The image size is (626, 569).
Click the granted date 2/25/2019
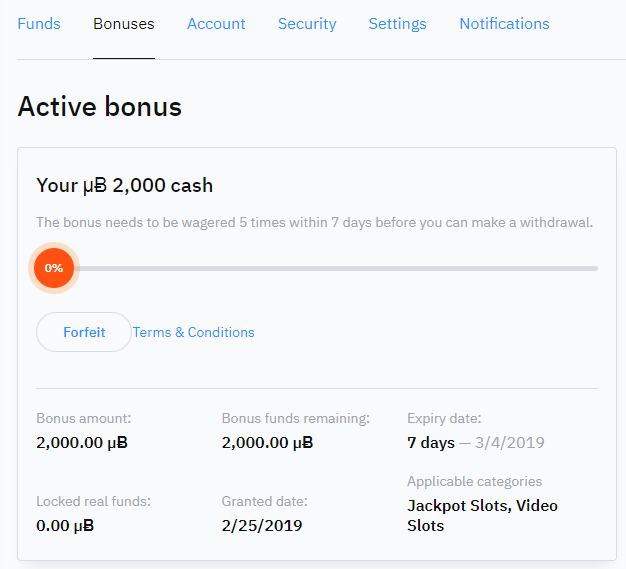tap(261, 525)
